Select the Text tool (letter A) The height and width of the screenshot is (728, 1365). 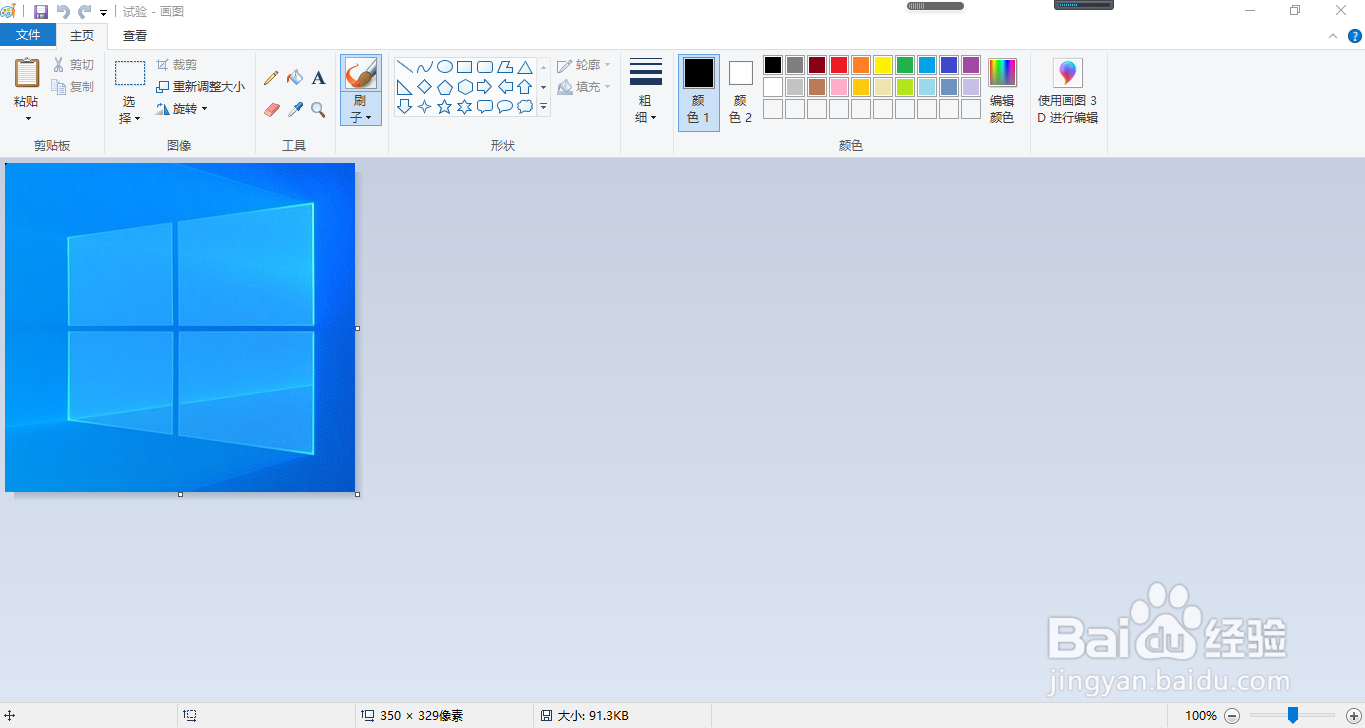(x=318, y=78)
